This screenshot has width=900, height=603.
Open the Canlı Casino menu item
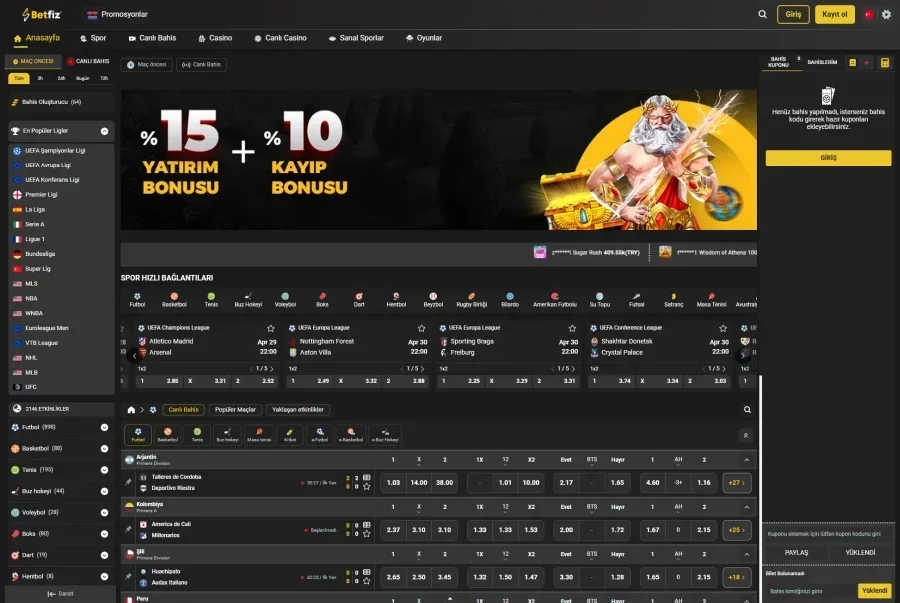280,38
